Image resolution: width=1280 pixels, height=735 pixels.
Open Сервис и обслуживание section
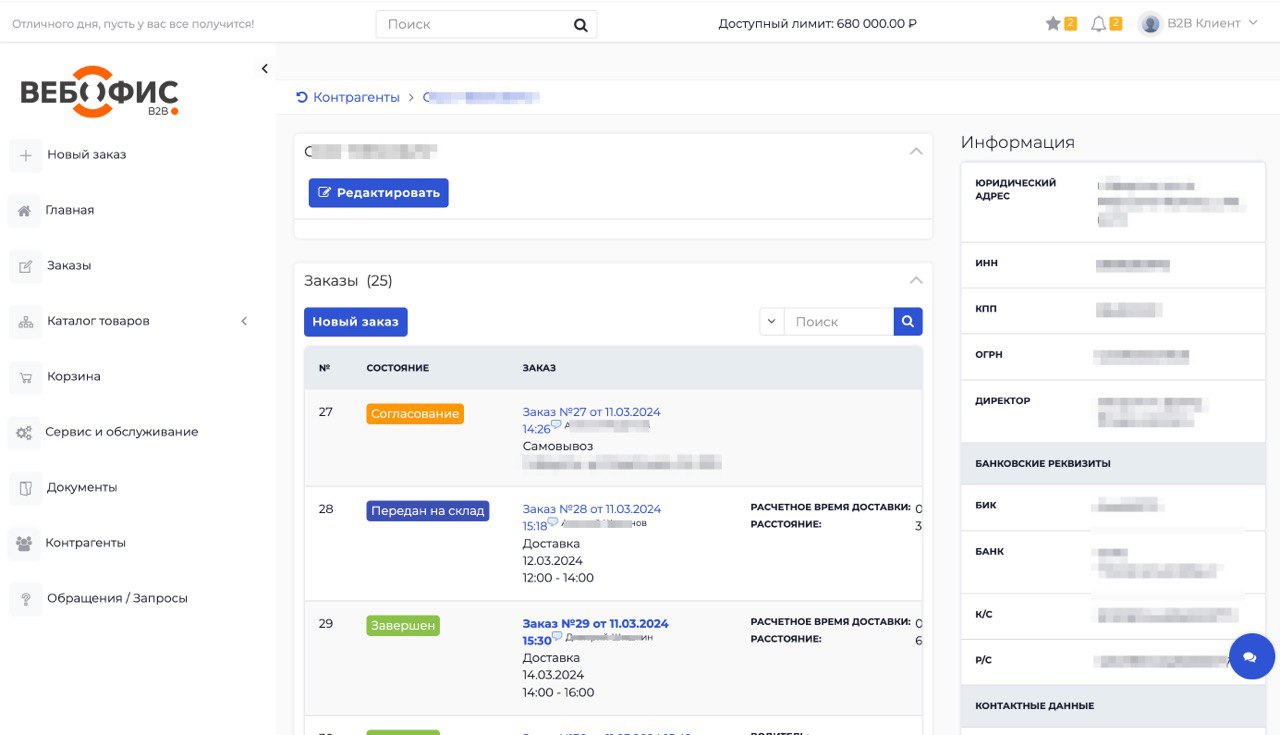(121, 432)
